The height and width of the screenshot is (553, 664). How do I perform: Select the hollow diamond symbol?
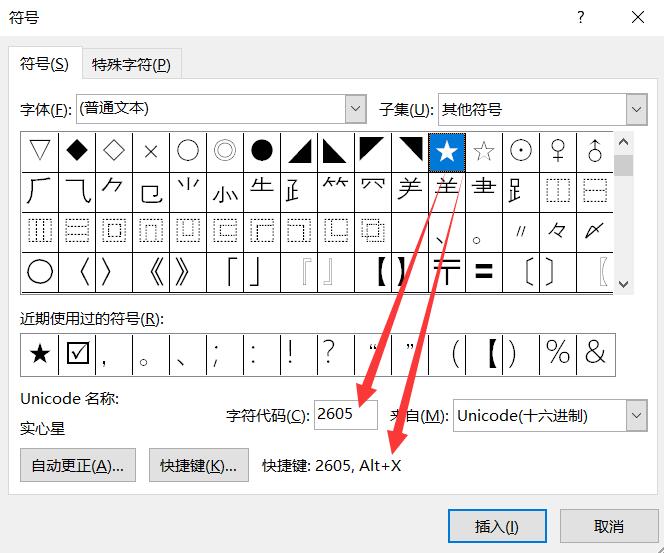click(x=114, y=152)
